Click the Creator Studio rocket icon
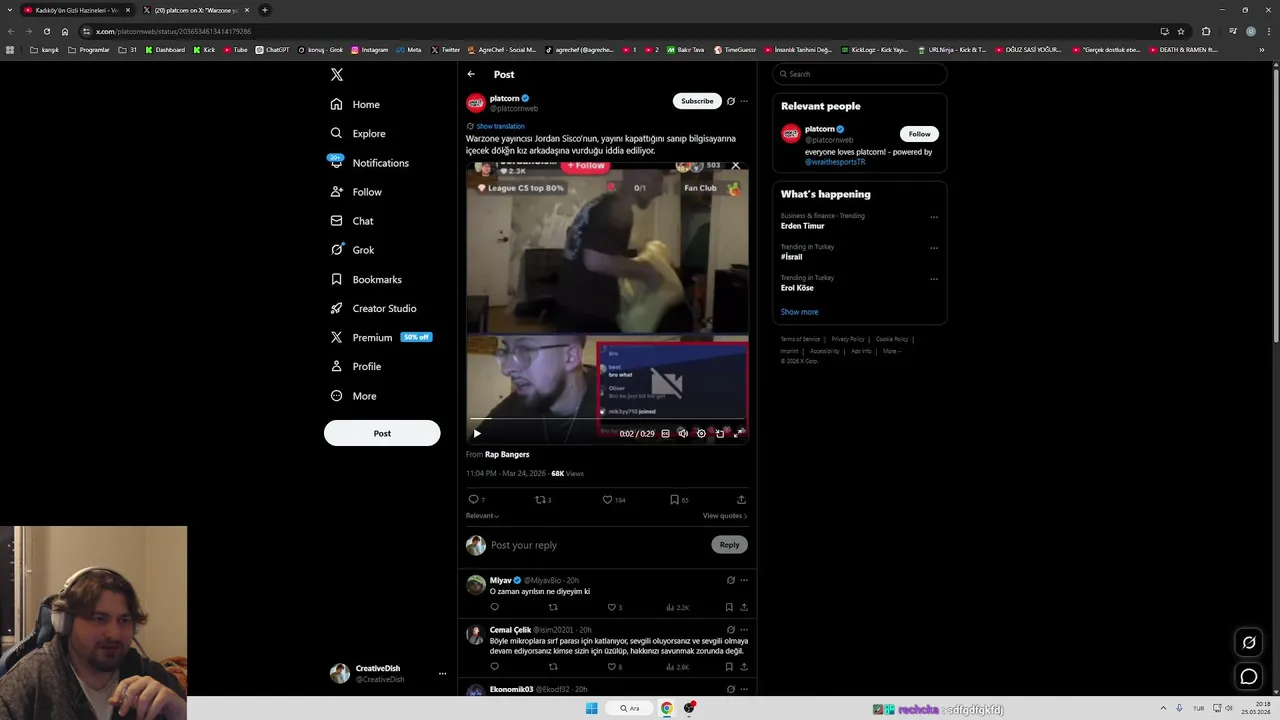 coord(336,308)
